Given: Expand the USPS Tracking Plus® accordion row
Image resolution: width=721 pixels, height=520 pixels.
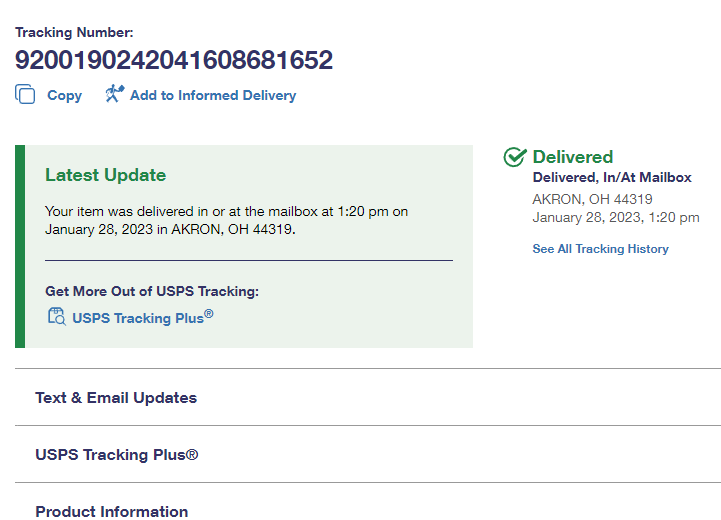Looking at the screenshot, I should pyautogui.click(x=117, y=454).
